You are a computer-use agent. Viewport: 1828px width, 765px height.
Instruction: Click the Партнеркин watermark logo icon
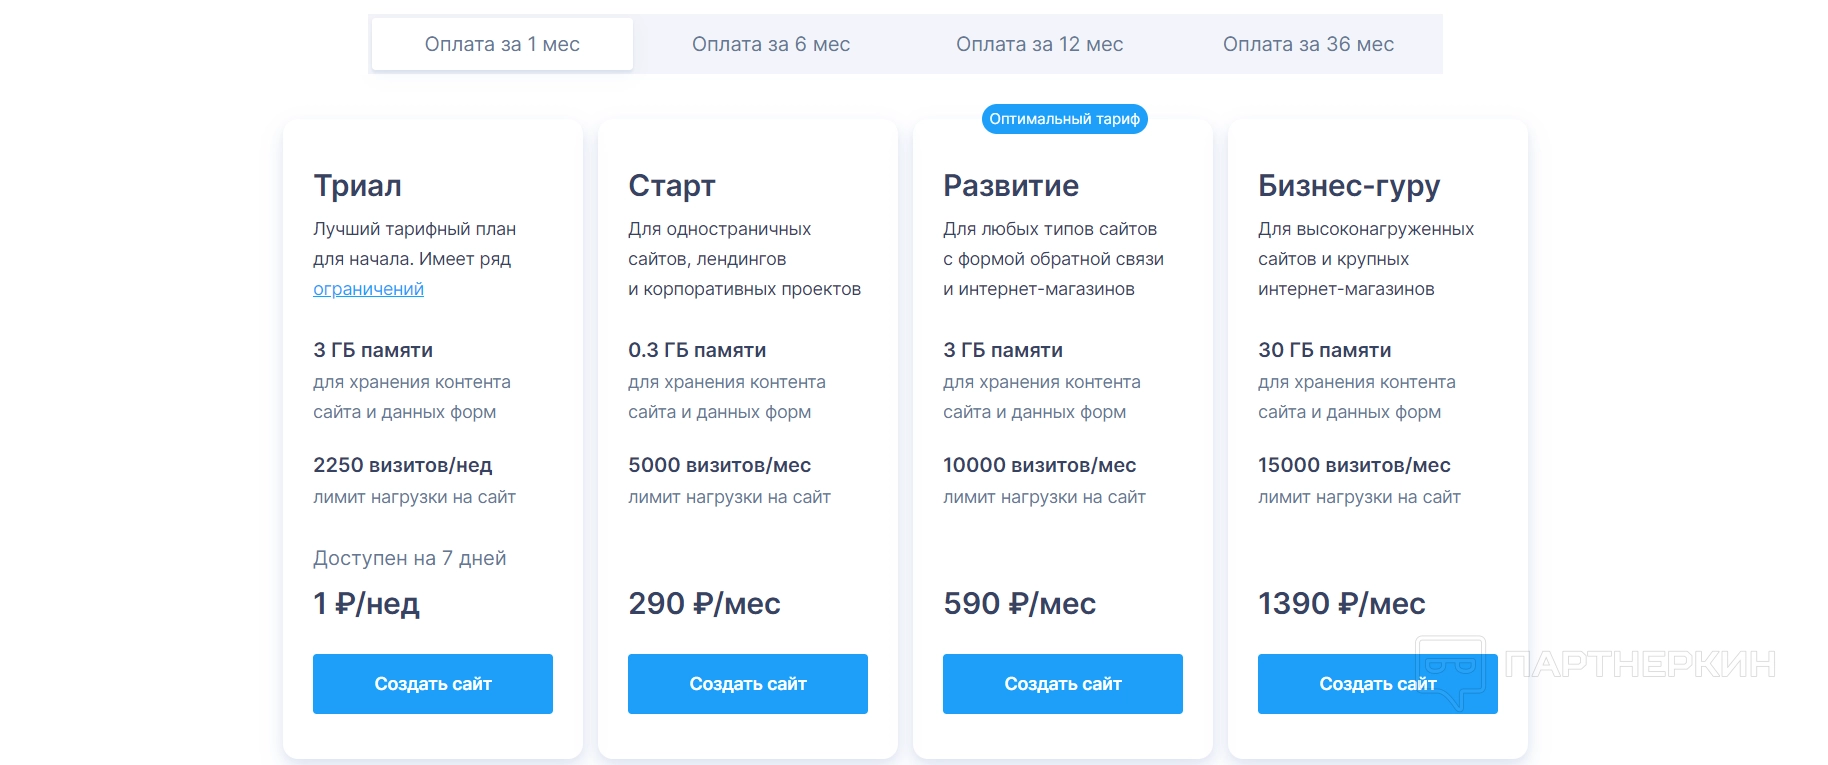1450,667
